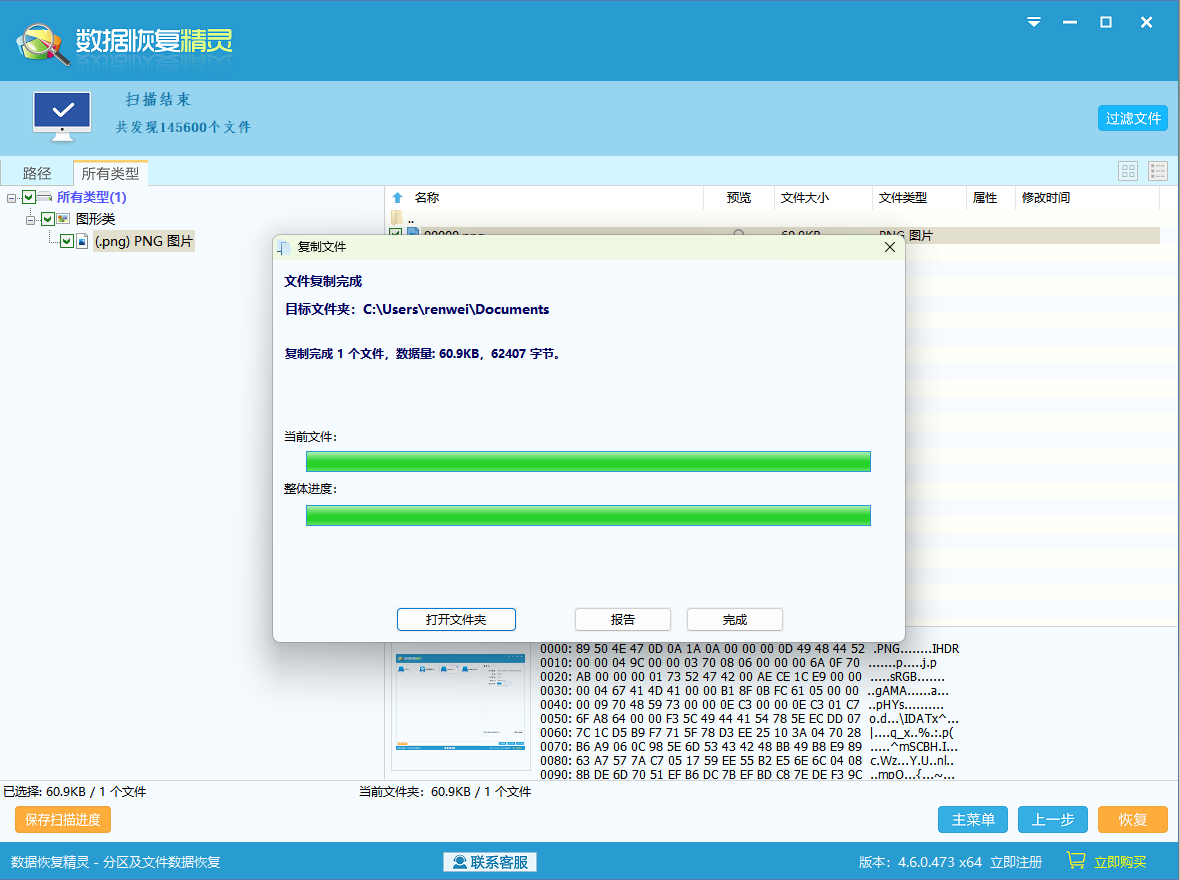
Task: Click the 打开文件夹 button
Action: tap(456, 619)
